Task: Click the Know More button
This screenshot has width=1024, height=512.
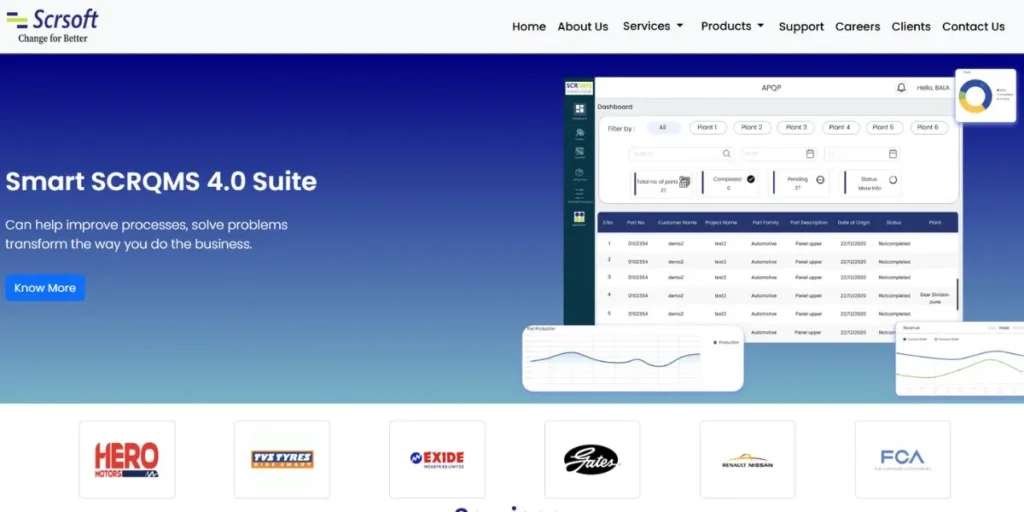Action: [x=45, y=288]
